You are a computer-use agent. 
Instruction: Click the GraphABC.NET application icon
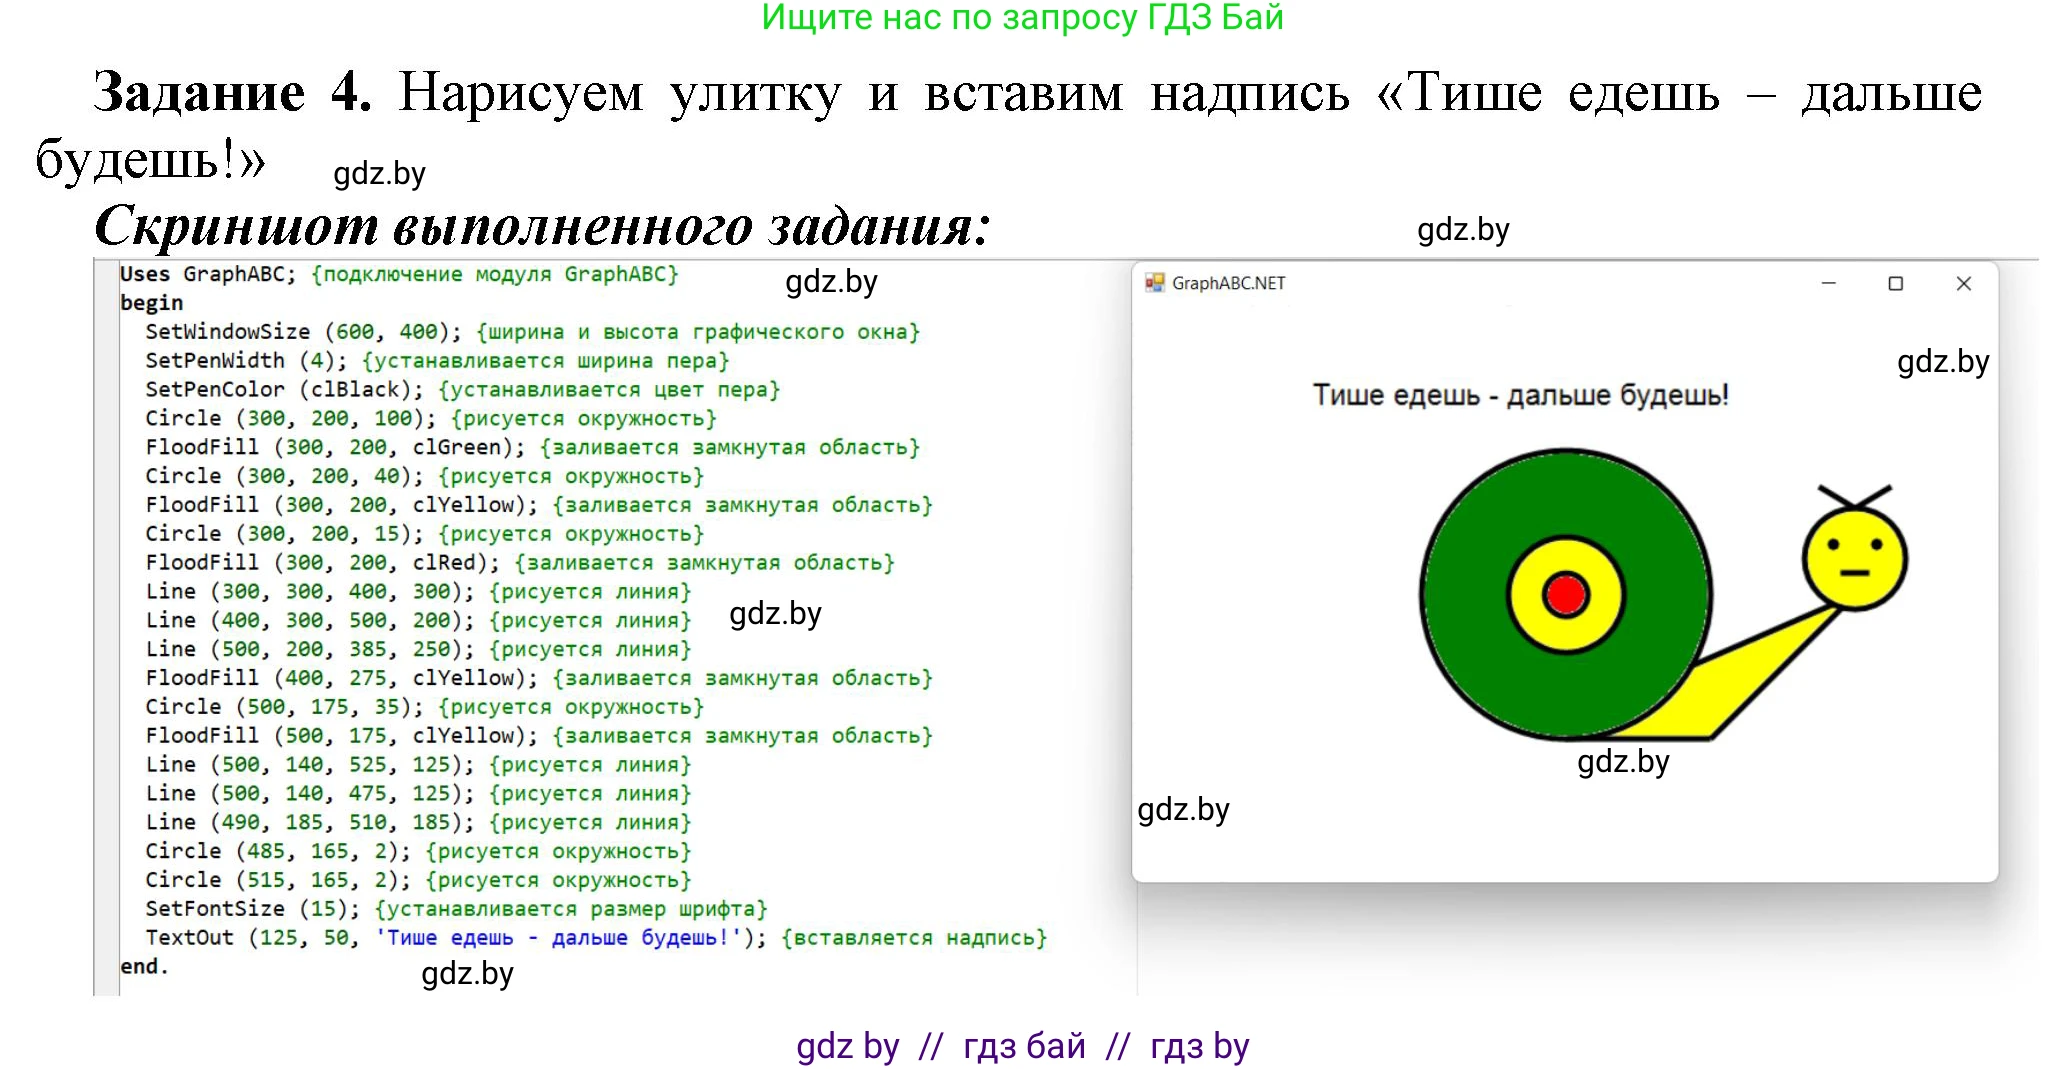coord(1155,284)
